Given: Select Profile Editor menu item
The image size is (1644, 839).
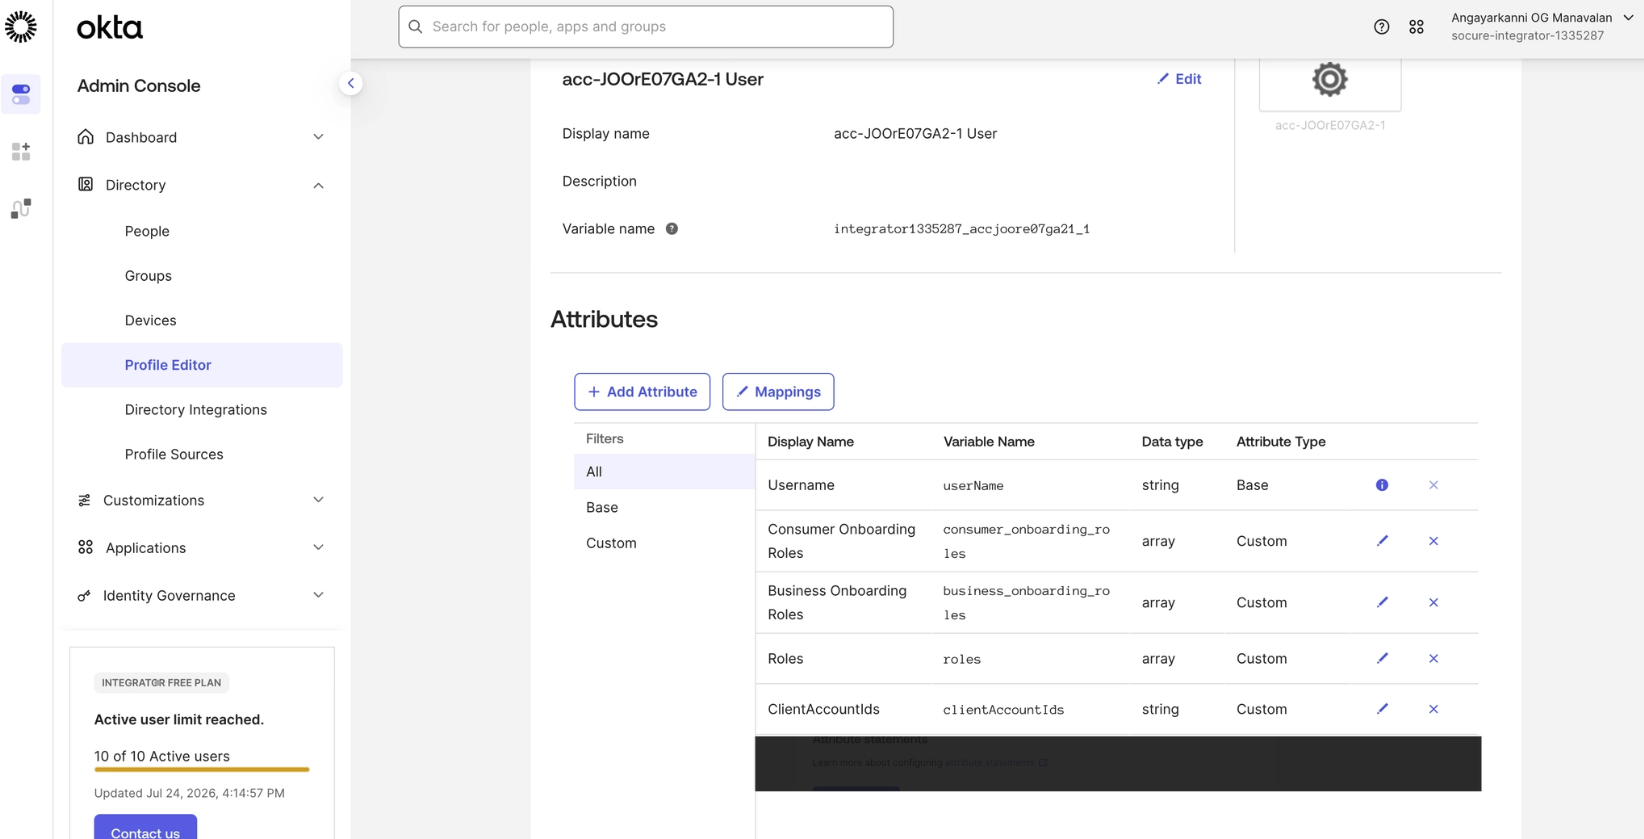Looking at the screenshot, I should coord(201,365).
